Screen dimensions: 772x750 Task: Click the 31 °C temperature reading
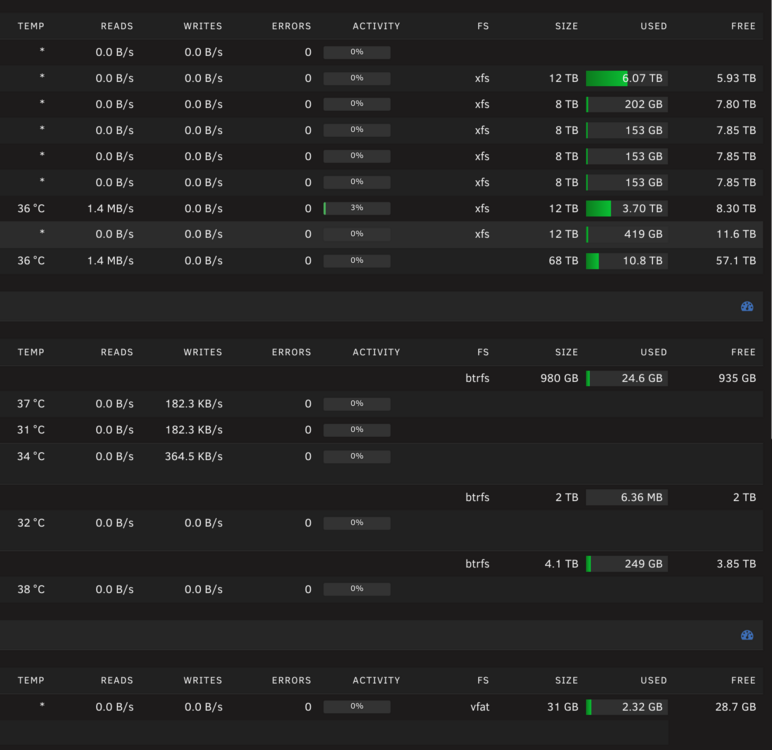pos(31,430)
